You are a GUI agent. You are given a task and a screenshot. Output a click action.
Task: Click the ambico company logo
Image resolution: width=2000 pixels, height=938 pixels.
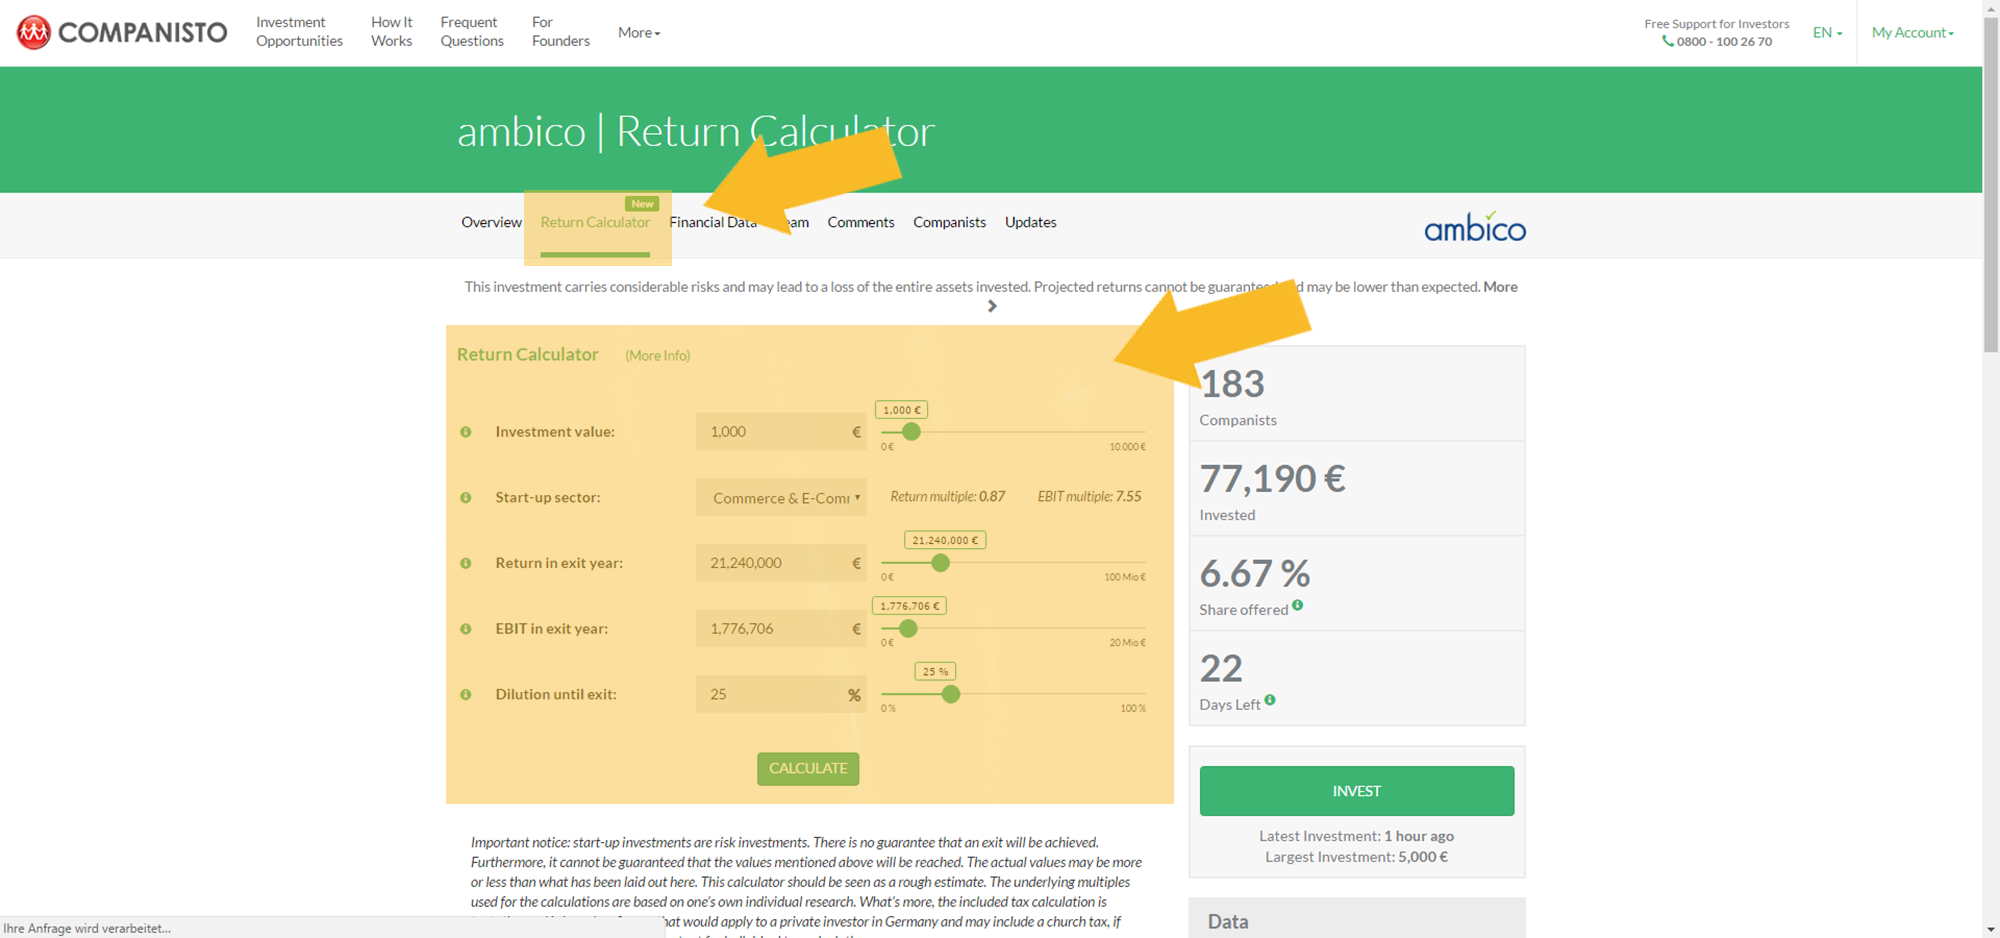[x=1474, y=227]
